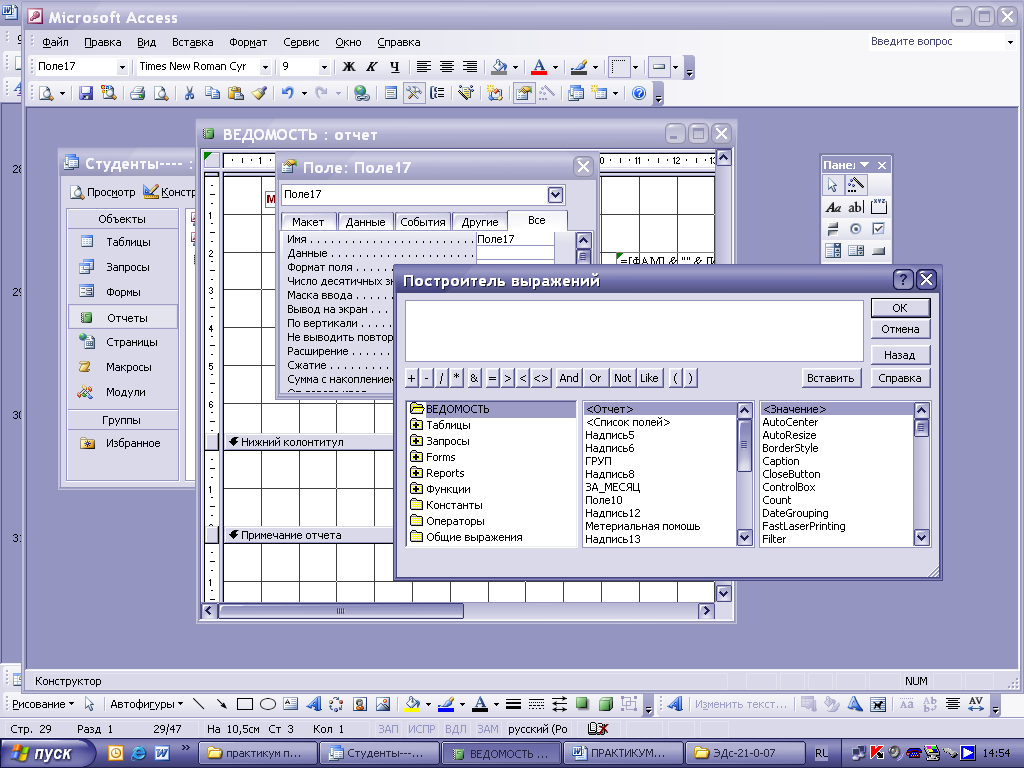Open ПРАКТИКУМ Word taskbar button
The image size is (1024, 768).
(x=624, y=754)
